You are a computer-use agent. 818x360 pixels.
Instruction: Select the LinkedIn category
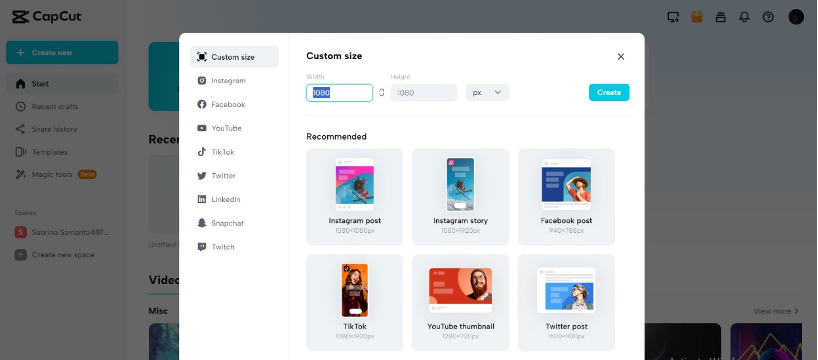[x=234, y=199]
